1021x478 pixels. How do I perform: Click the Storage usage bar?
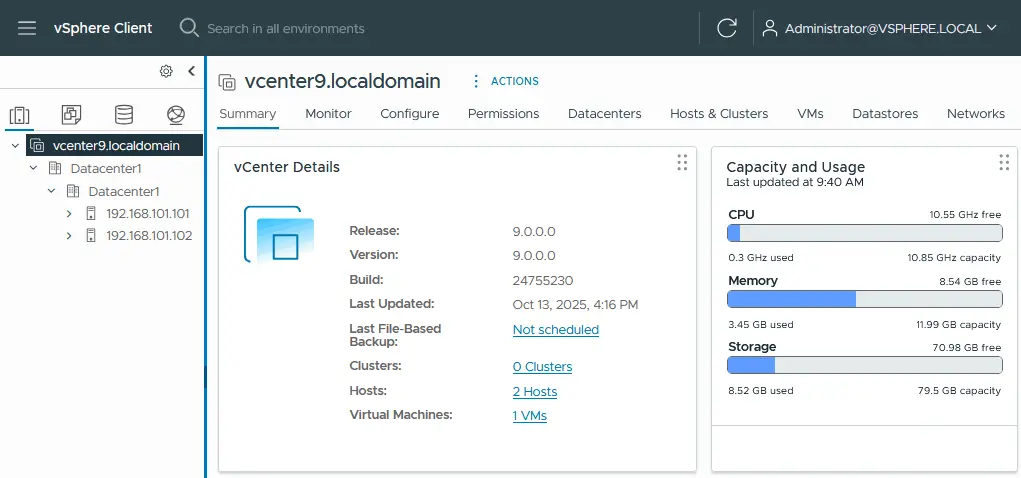(x=864, y=365)
